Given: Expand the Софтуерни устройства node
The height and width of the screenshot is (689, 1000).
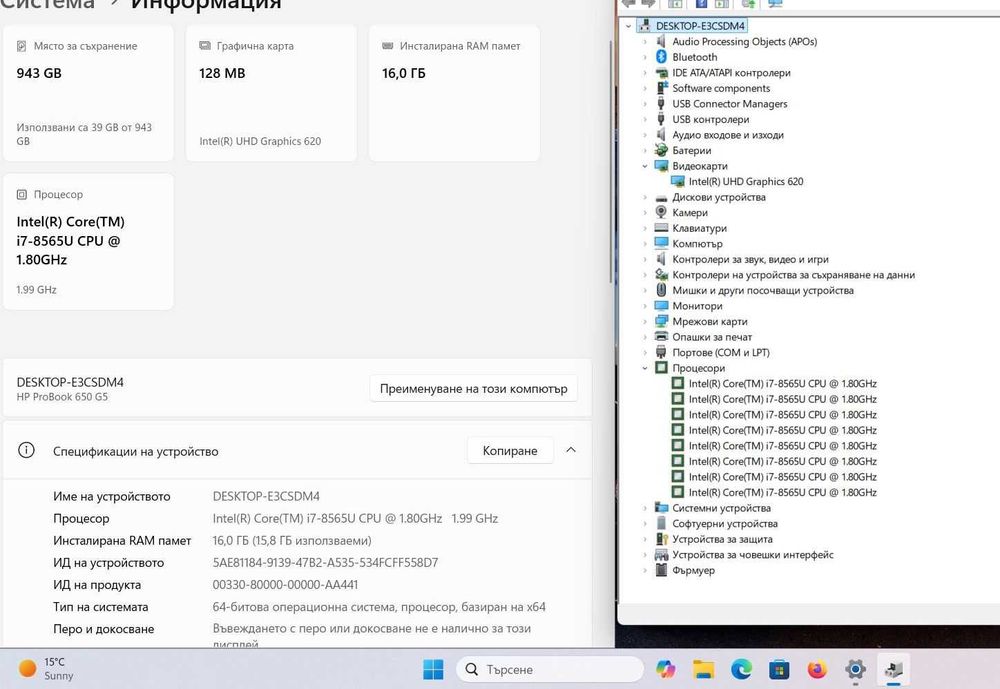Looking at the screenshot, I should click(645, 524).
